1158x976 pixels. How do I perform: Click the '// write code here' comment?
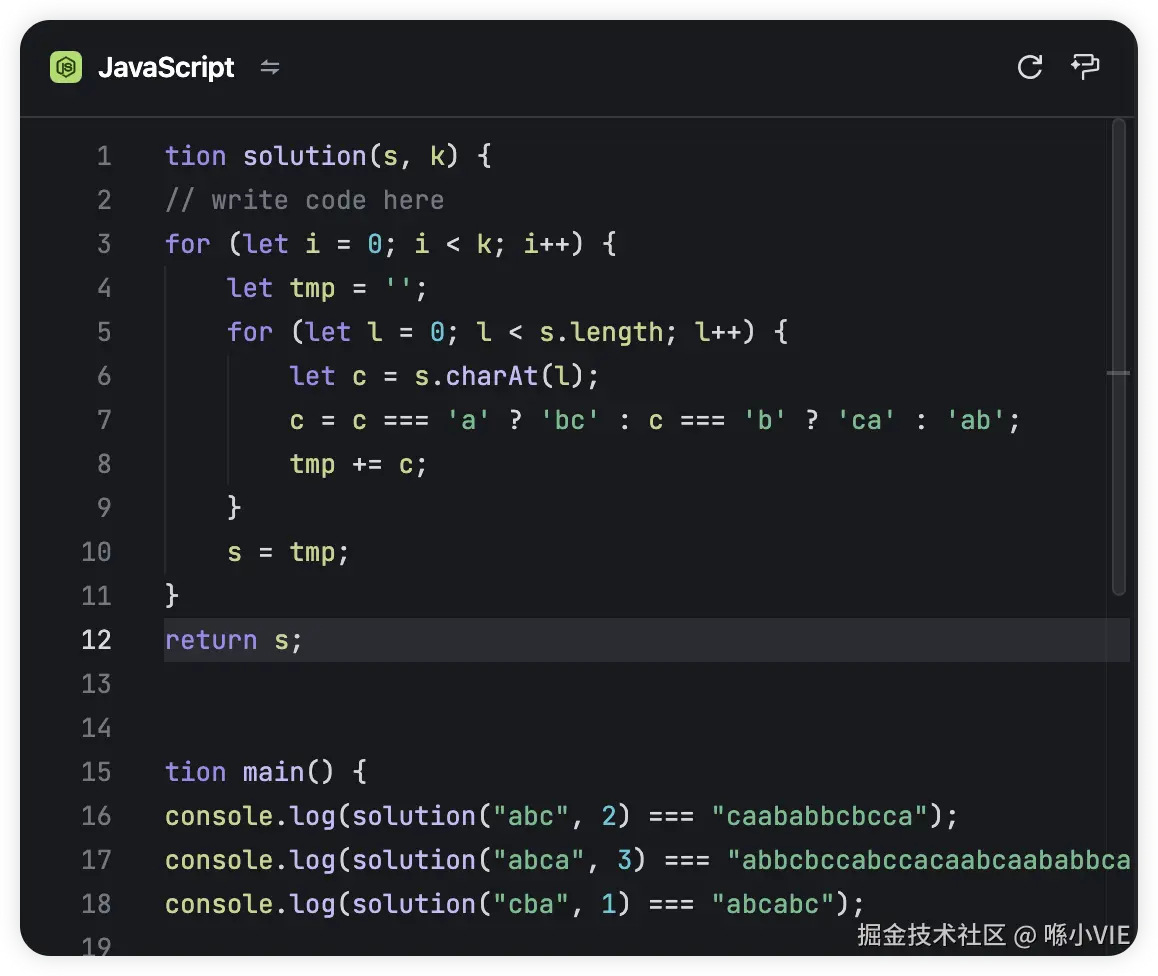(x=304, y=200)
